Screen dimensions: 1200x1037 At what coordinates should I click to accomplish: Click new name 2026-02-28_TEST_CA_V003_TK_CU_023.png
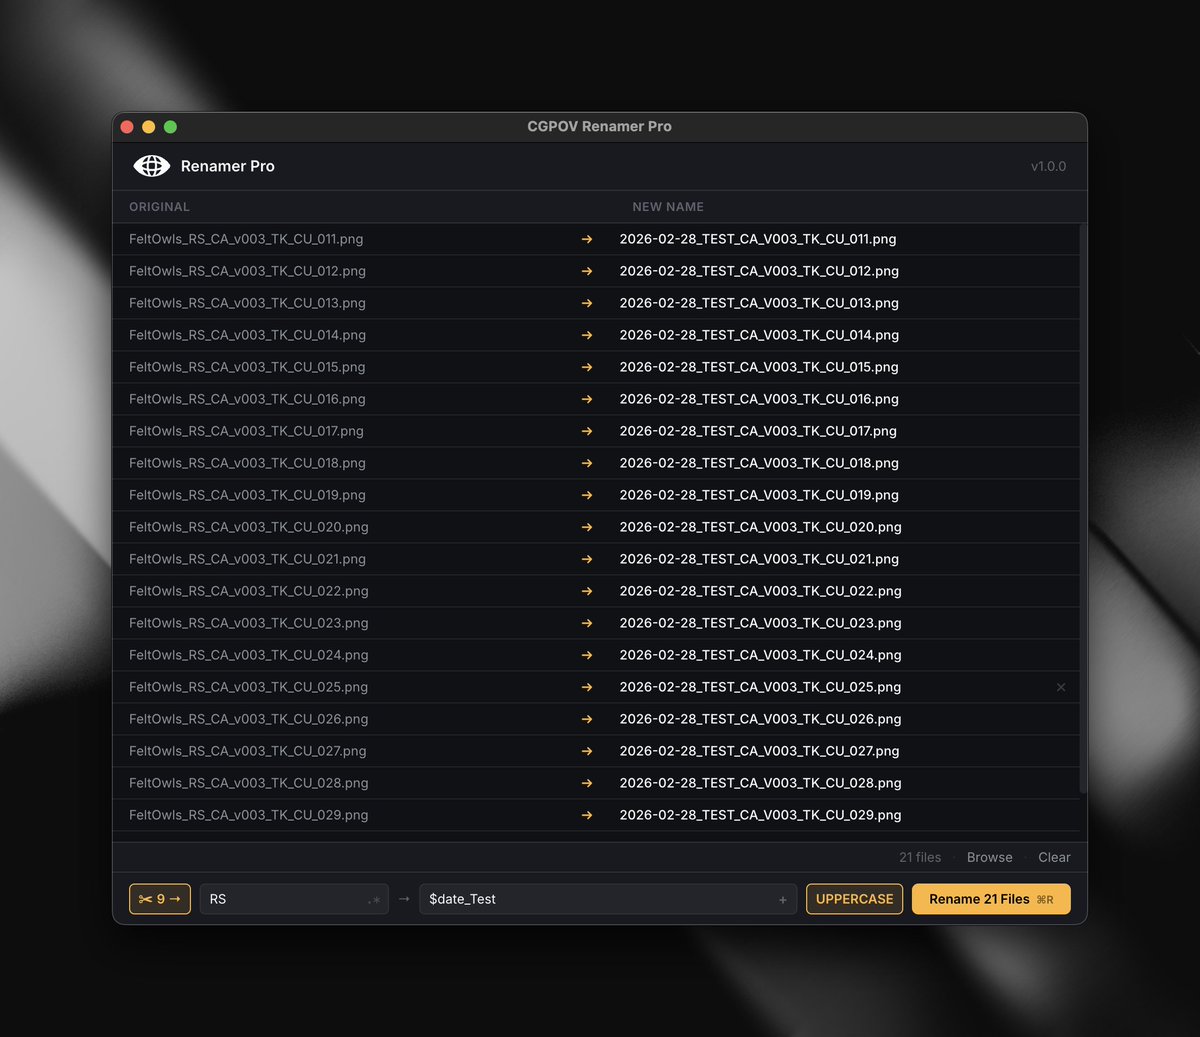click(760, 623)
